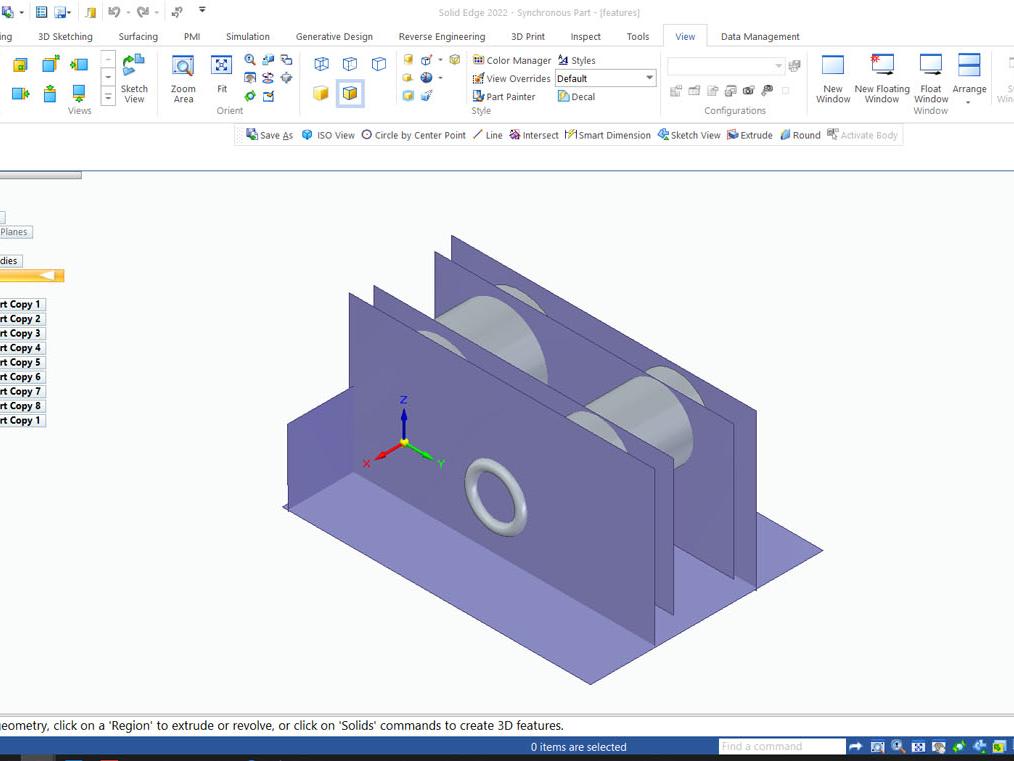The image size is (1014, 761).
Task: Open the 3D Print tab
Action: (528, 36)
